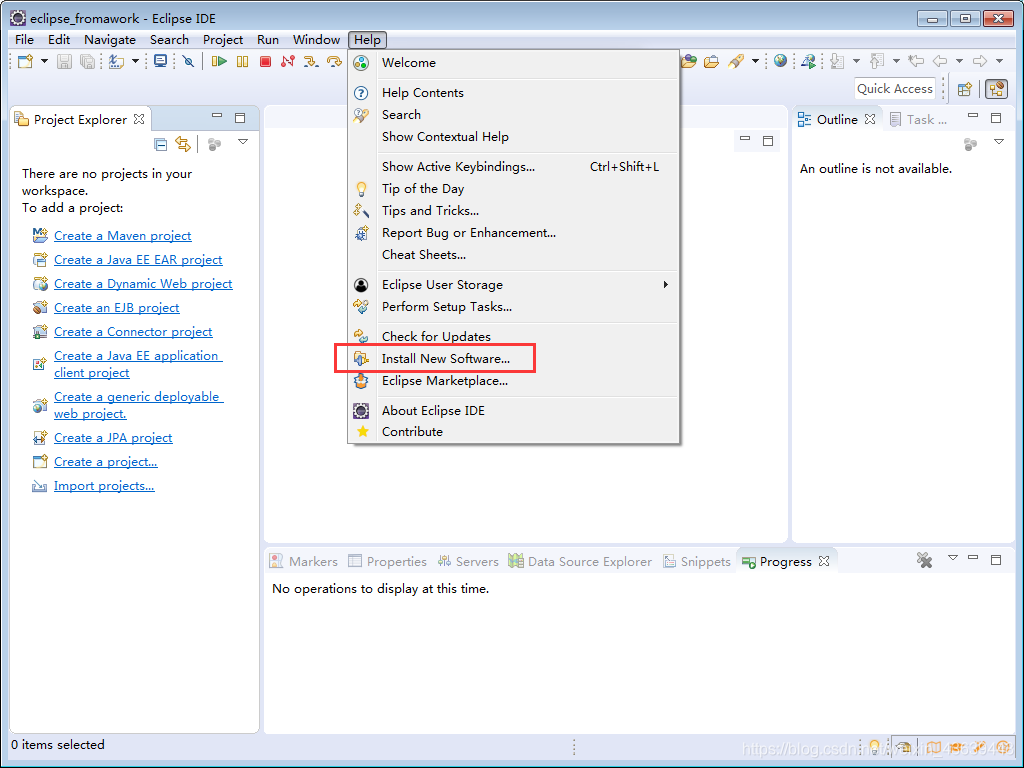This screenshot has height=768, width=1024.
Task: Select the Java EE perspective button
Action: coord(997,89)
